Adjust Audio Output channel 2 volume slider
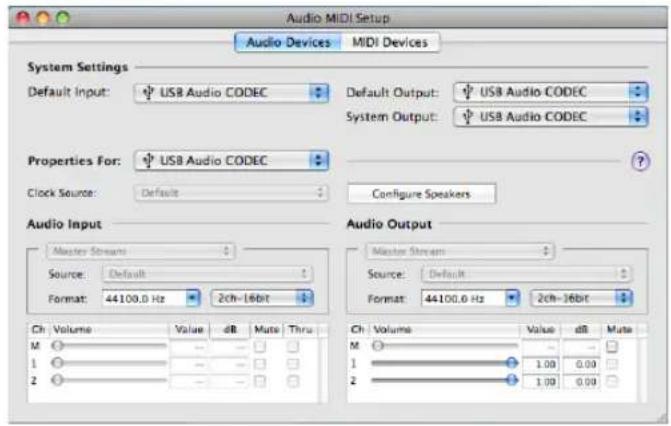This screenshot has height=426, width=671. (445, 380)
